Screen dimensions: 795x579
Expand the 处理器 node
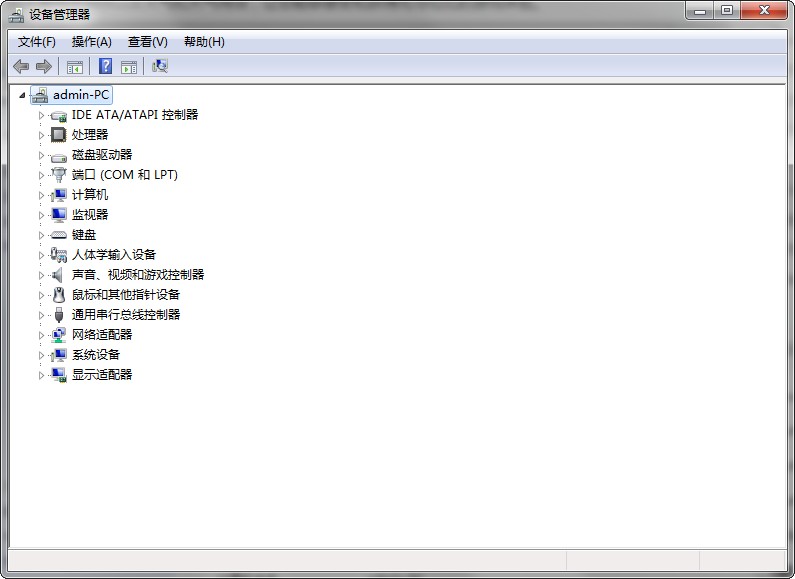[42, 135]
